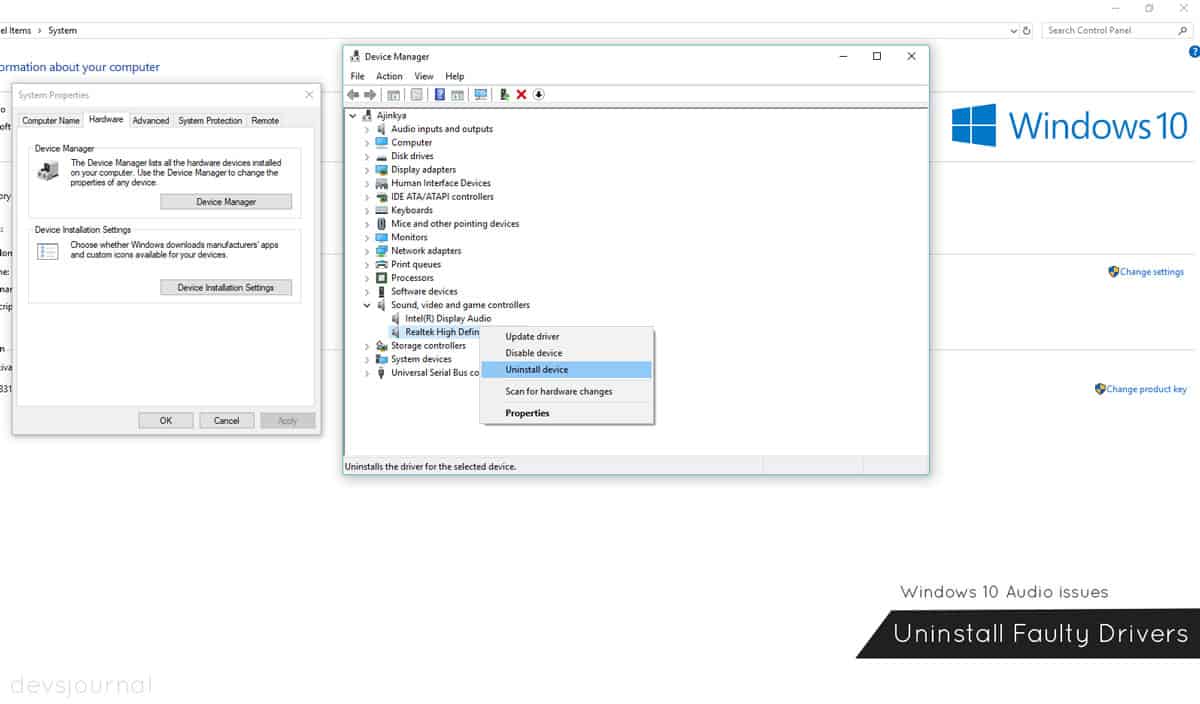
Task: Click the Intel(R) Display Audio speaker icon
Action: 396,318
